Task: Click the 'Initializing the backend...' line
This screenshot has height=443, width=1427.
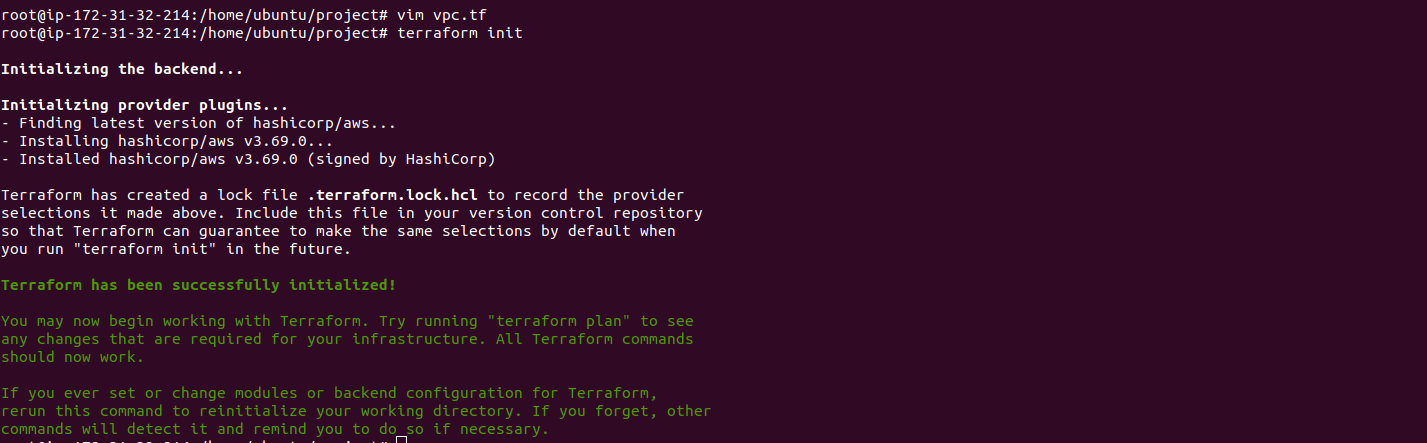Action: [122, 70]
